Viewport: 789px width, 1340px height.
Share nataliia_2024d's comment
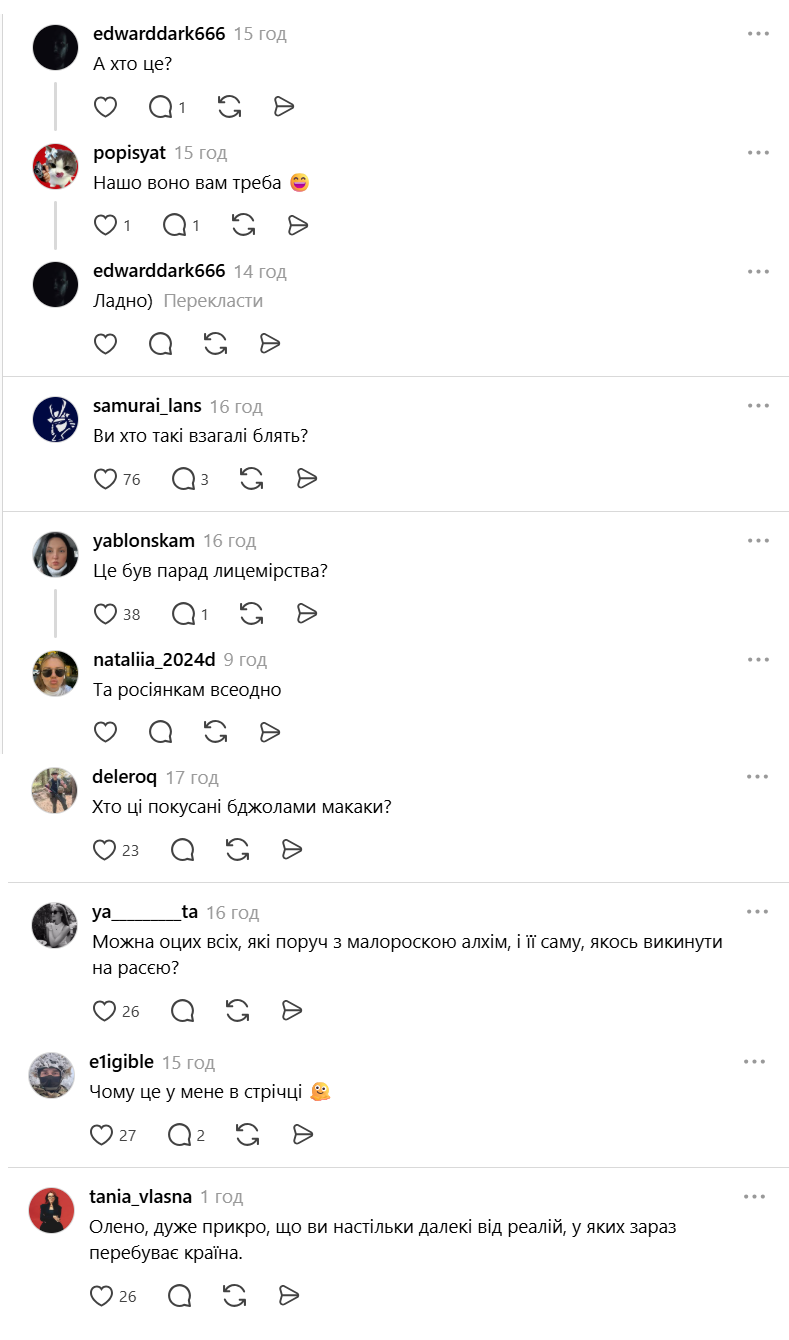click(x=270, y=732)
